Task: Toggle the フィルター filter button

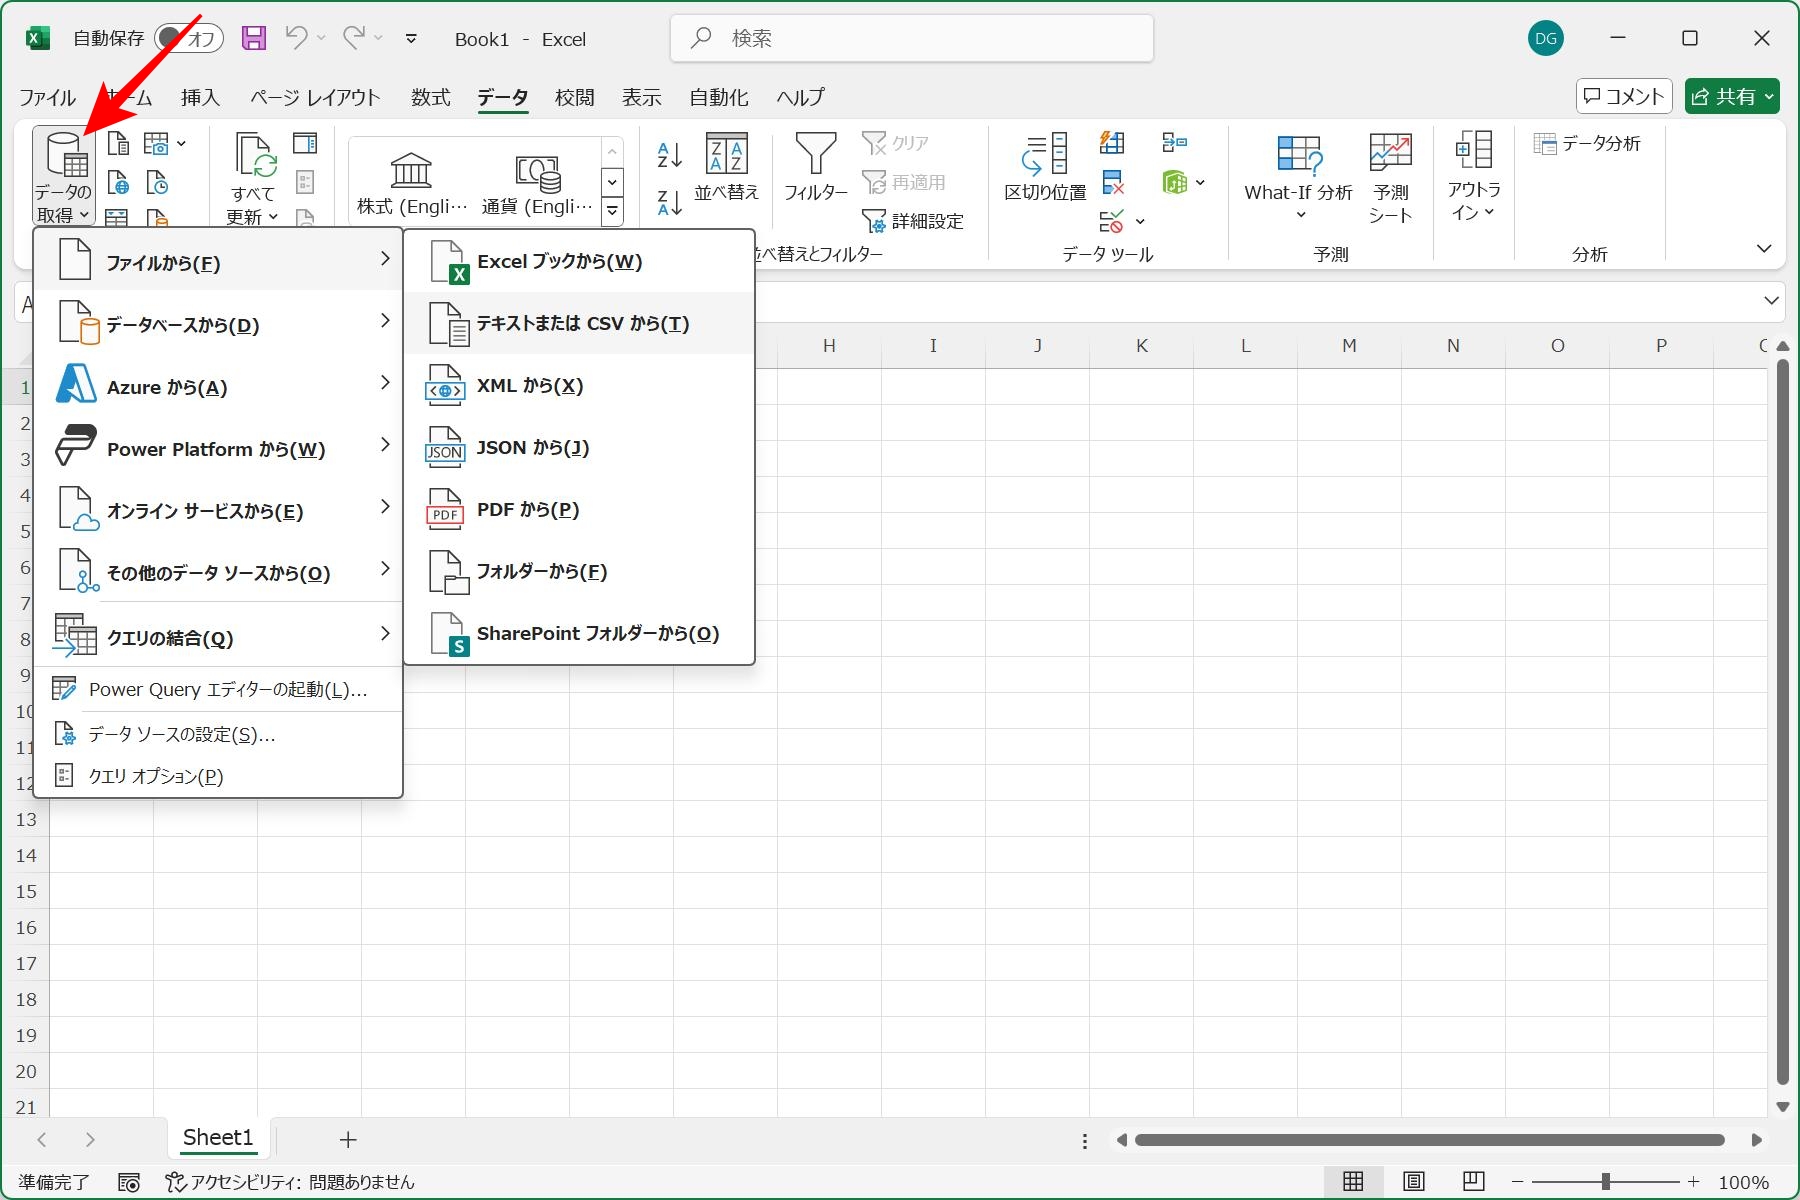Action: (815, 166)
